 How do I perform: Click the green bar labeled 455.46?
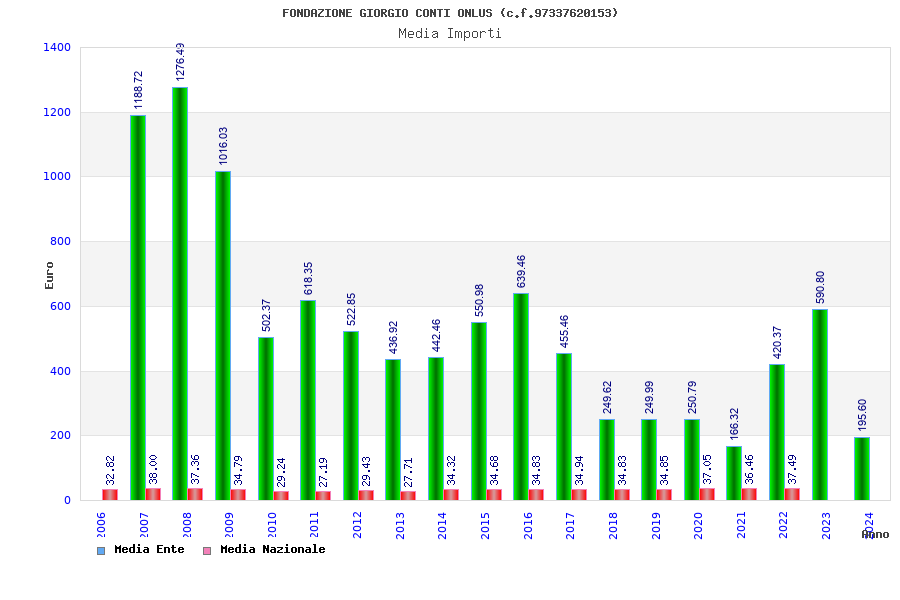(x=564, y=427)
